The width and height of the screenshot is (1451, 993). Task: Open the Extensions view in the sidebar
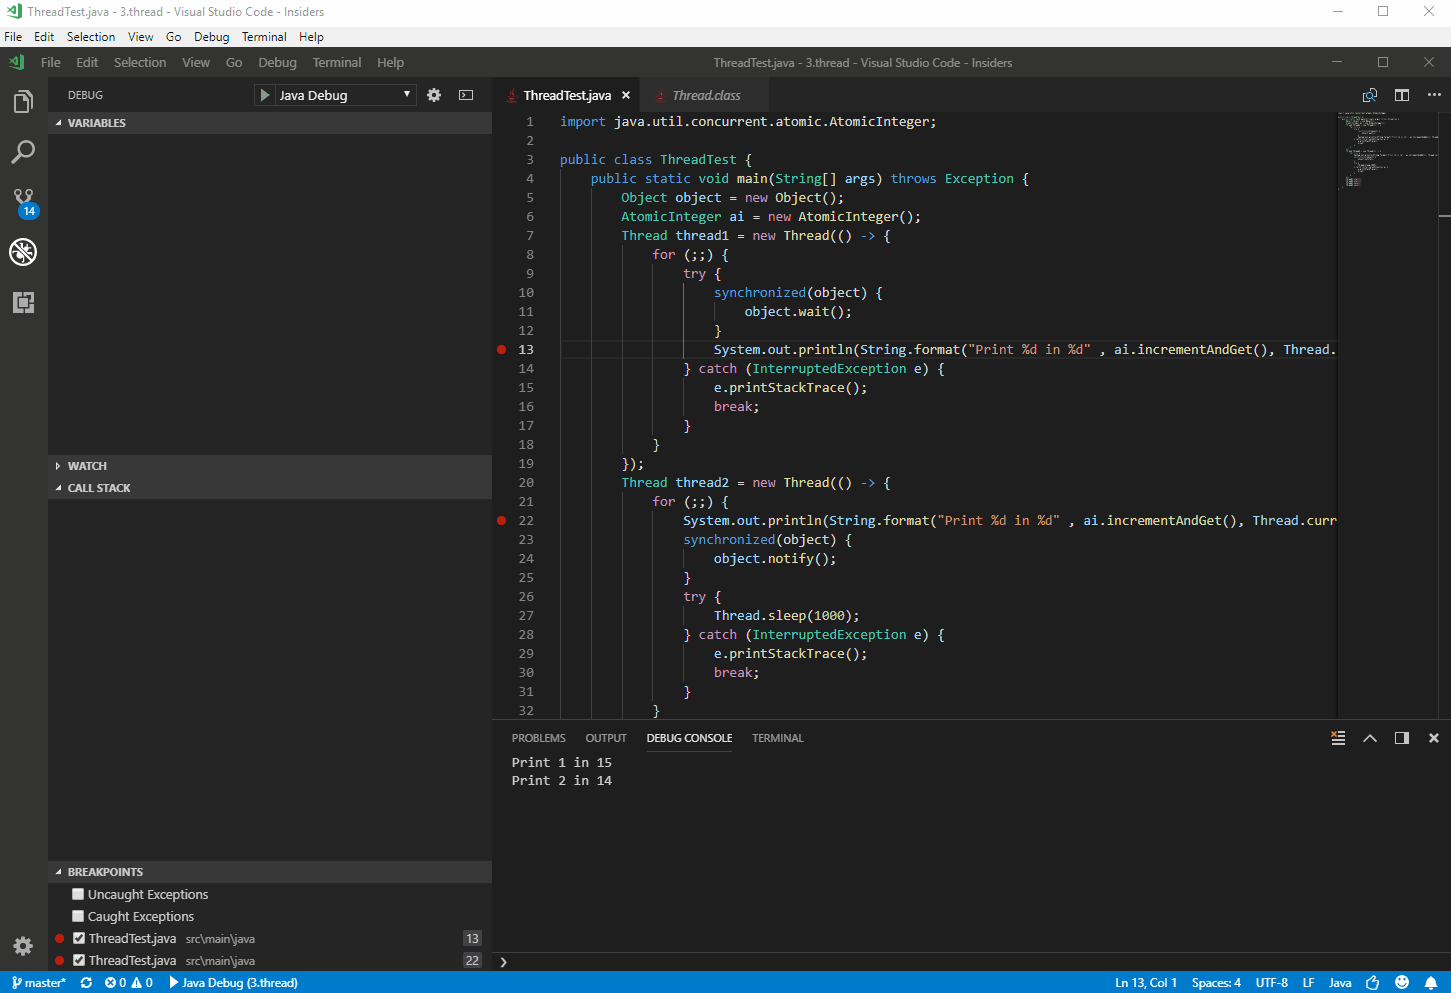(22, 303)
